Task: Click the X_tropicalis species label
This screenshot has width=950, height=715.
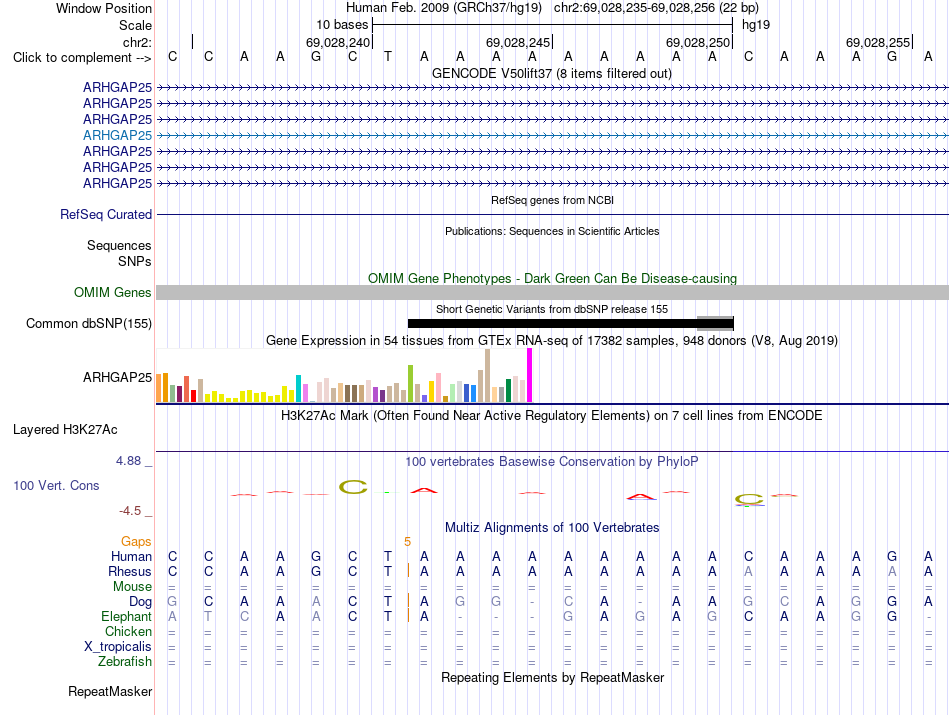Action: pos(118,647)
